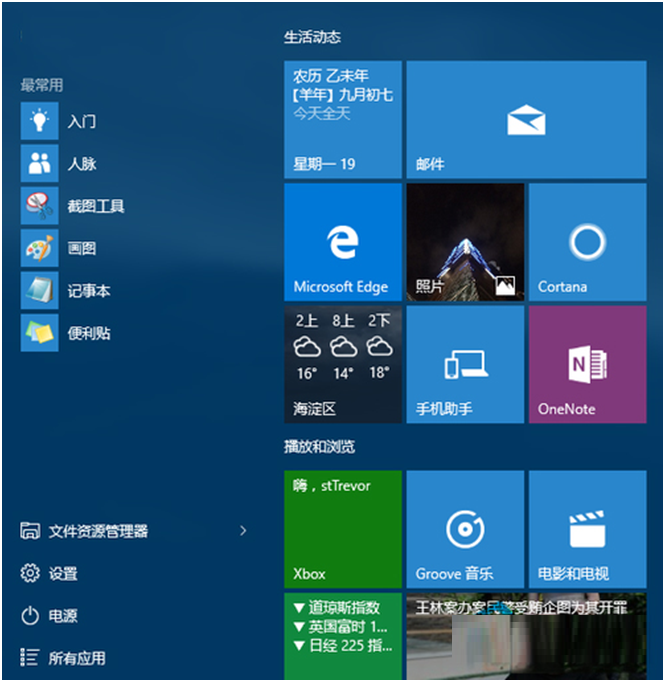Open the 海淀区 weather tile

(343, 365)
